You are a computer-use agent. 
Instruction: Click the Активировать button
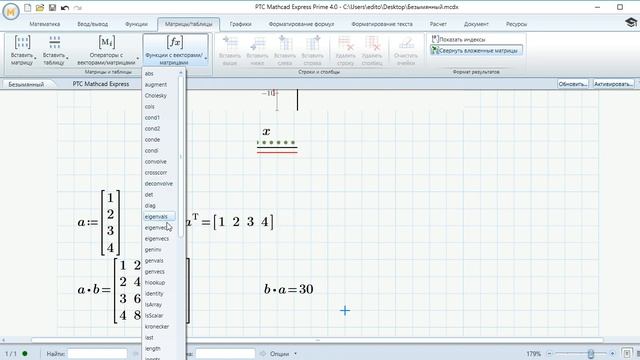pyautogui.click(x=613, y=84)
